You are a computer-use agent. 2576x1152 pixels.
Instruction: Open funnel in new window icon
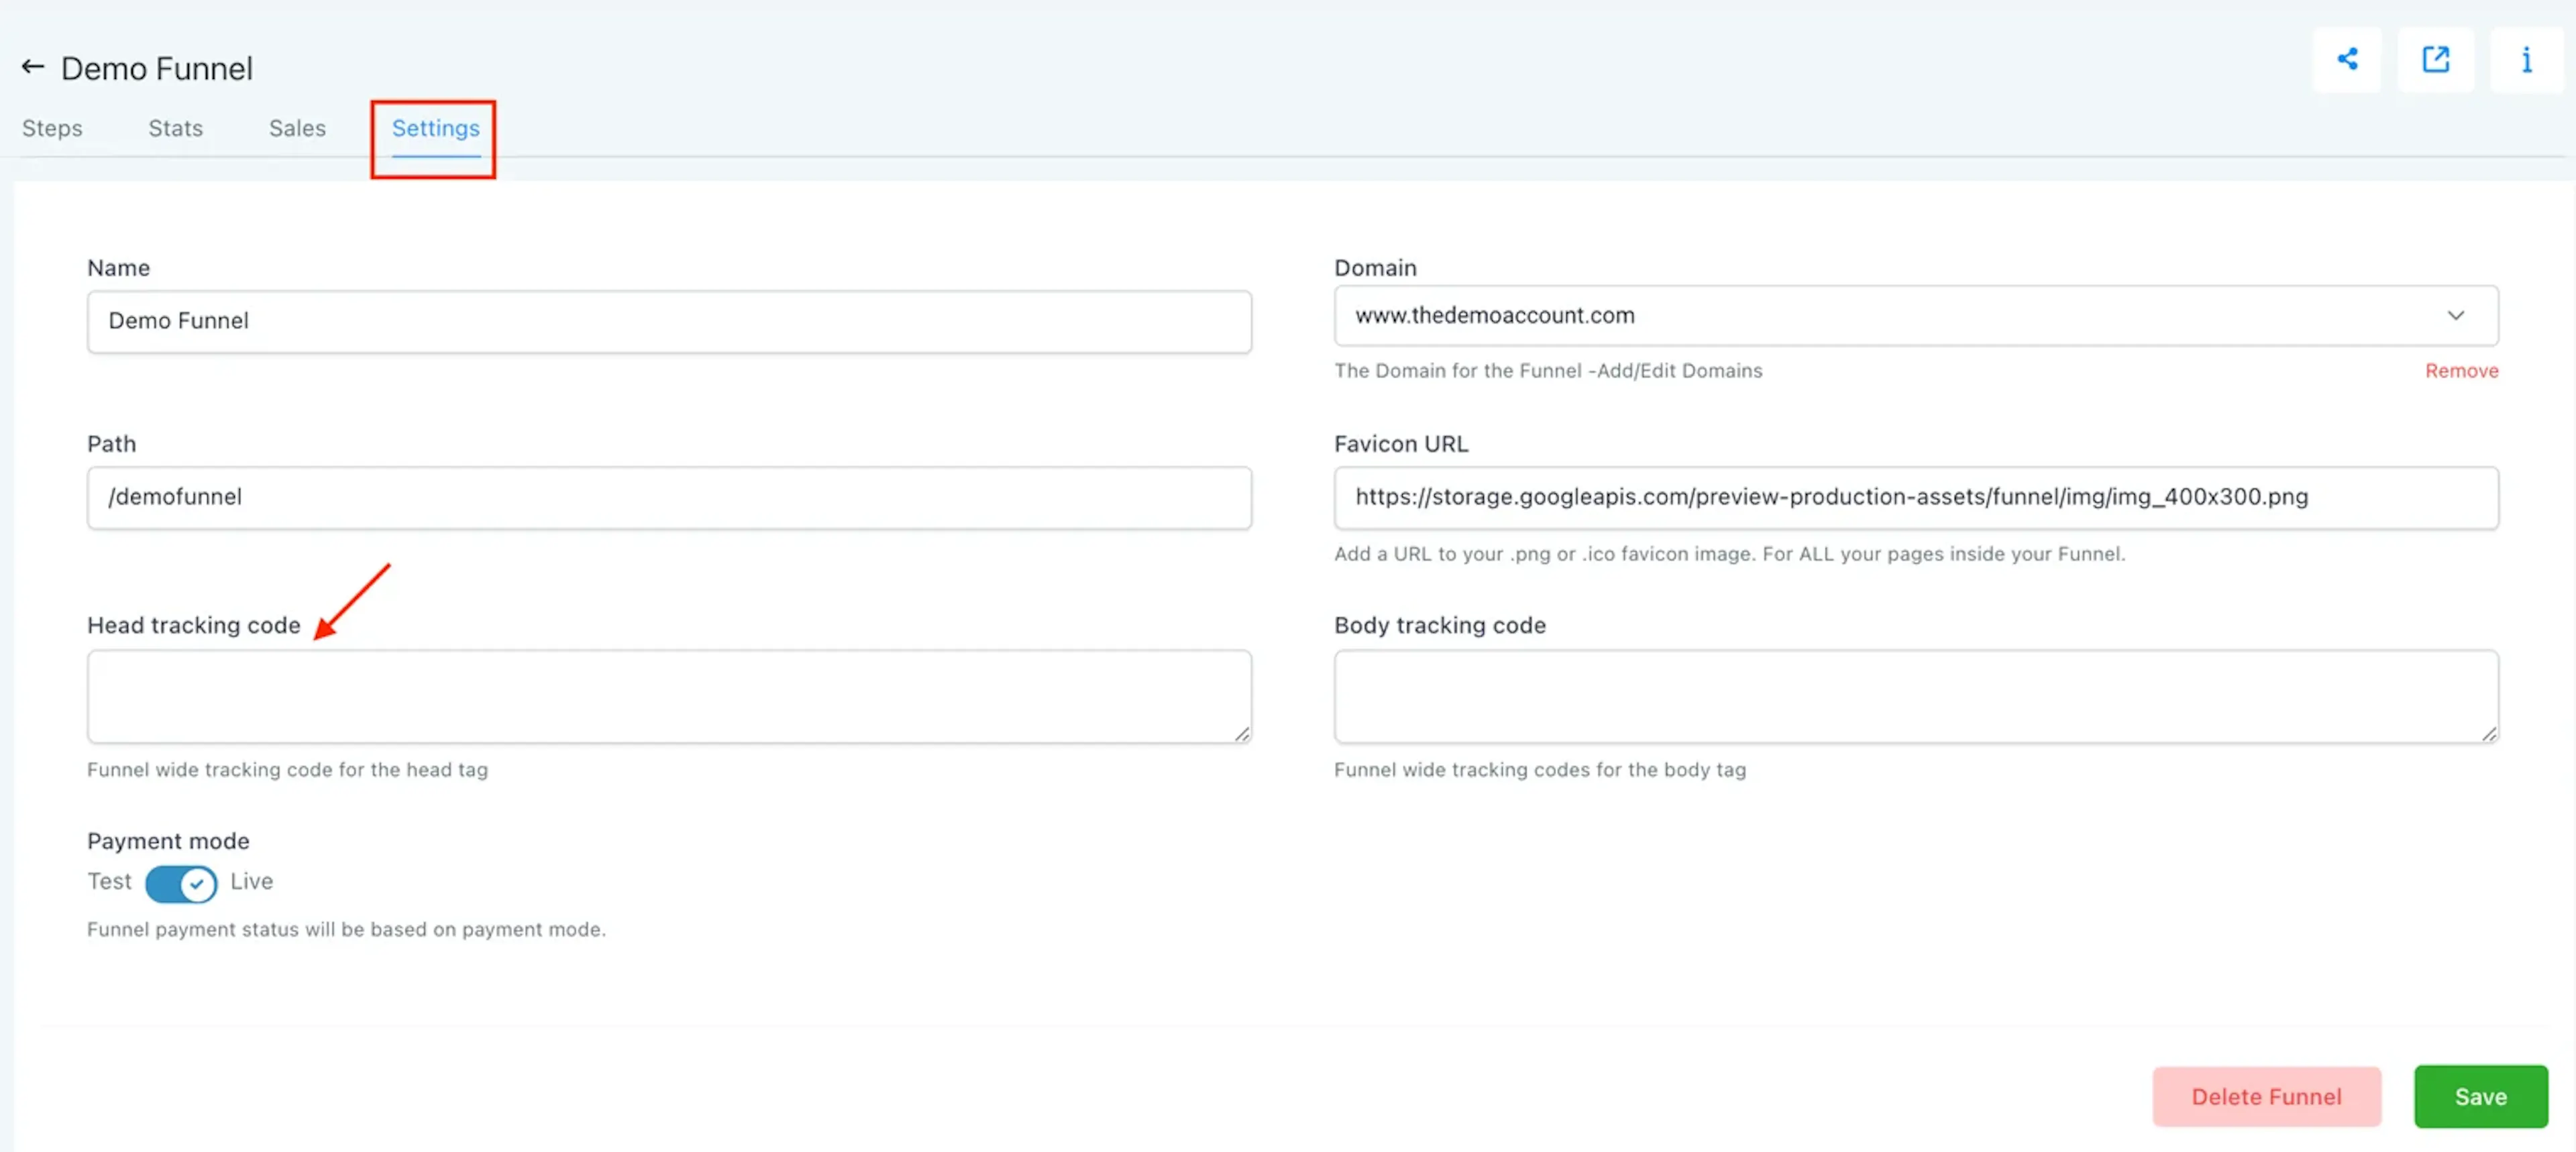pos(2435,60)
